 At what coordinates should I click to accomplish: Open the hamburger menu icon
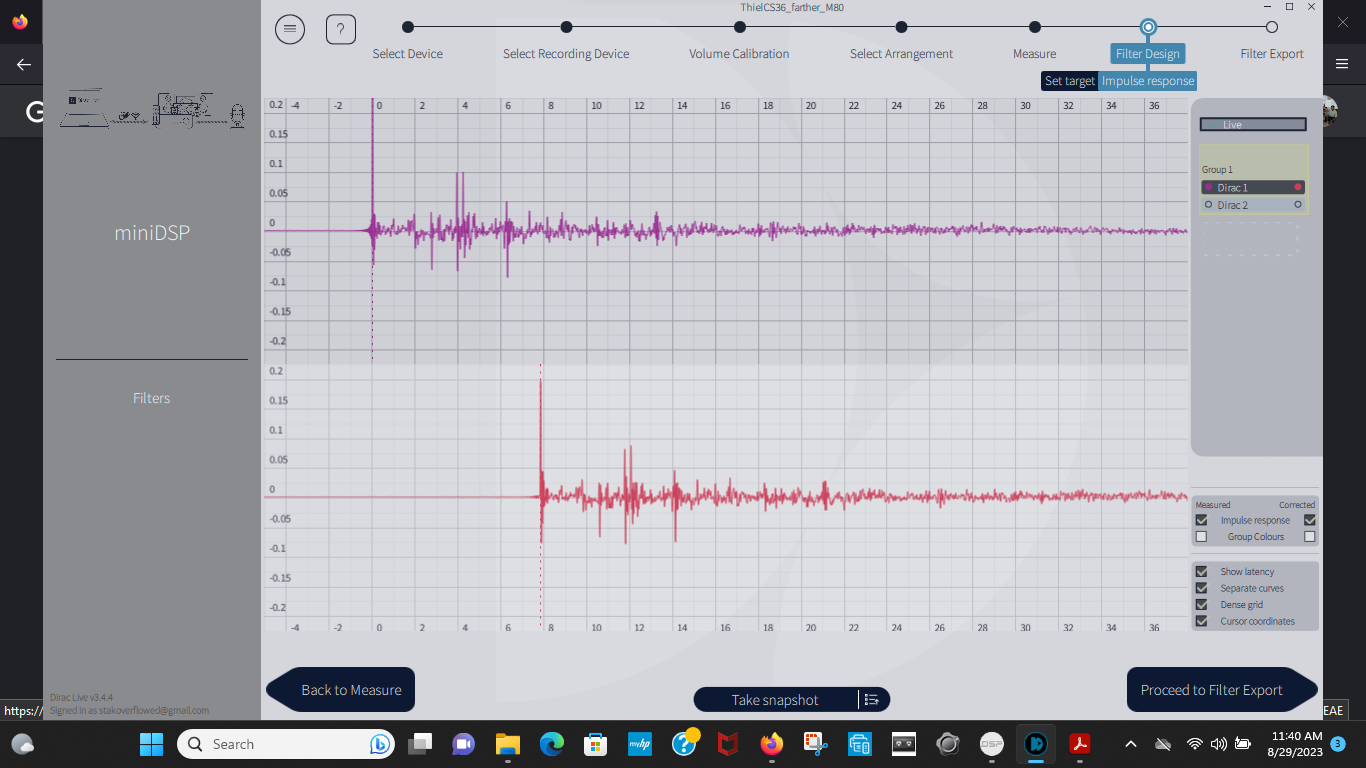coord(290,30)
